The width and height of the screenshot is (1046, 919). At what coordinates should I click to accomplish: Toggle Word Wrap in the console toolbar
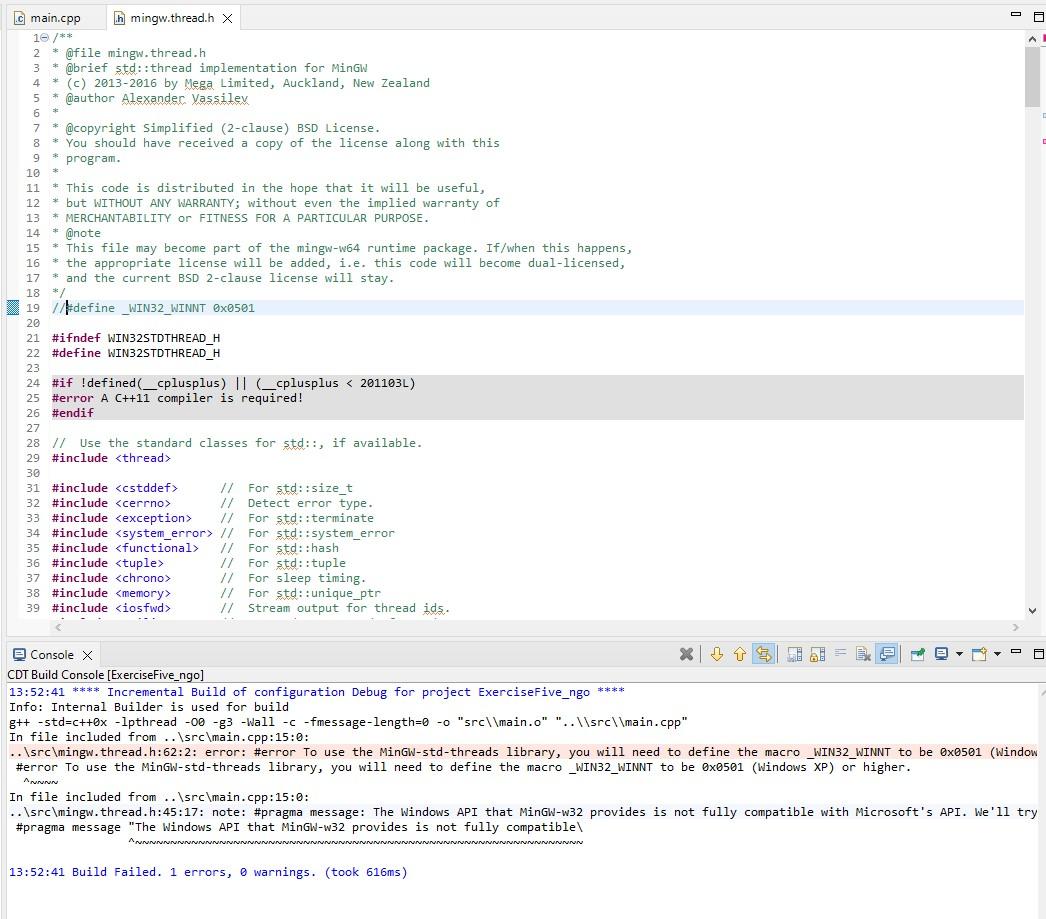tap(841, 654)
